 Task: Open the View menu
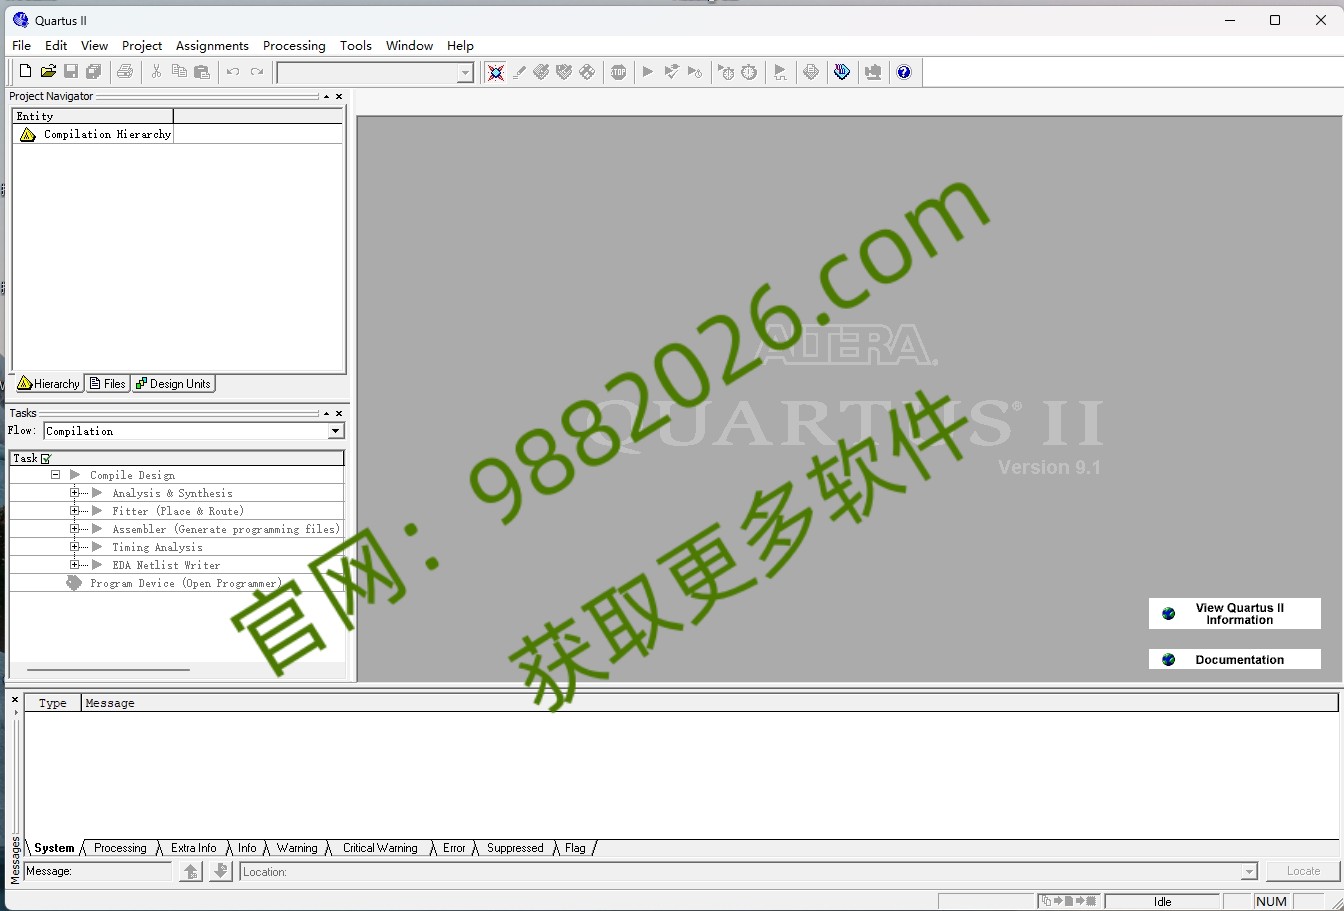coord(94,46)
